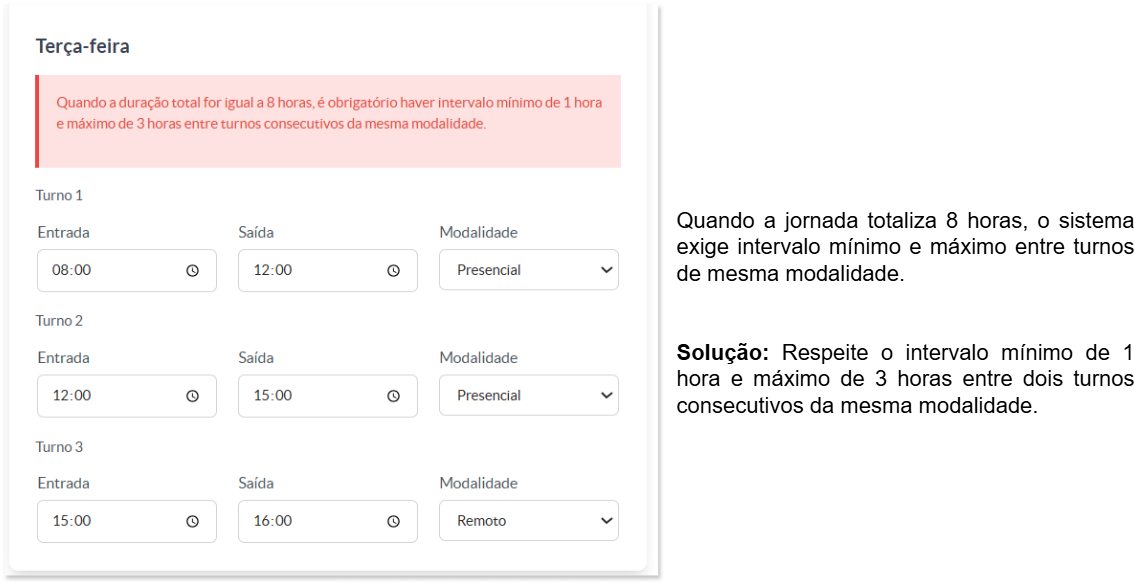Select Turno 1 Saída time 12:00
Viewport: 1134px width, 583px height.
328,271
